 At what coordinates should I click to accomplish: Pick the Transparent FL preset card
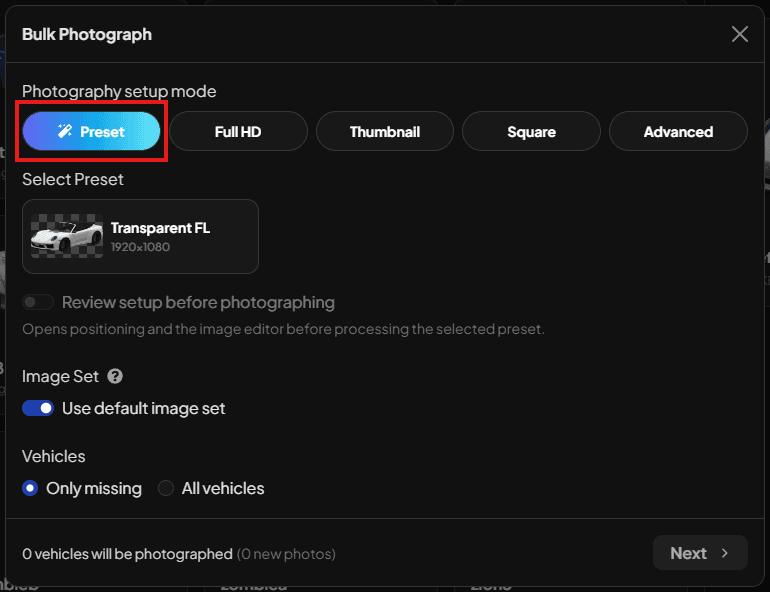(140, 237)
